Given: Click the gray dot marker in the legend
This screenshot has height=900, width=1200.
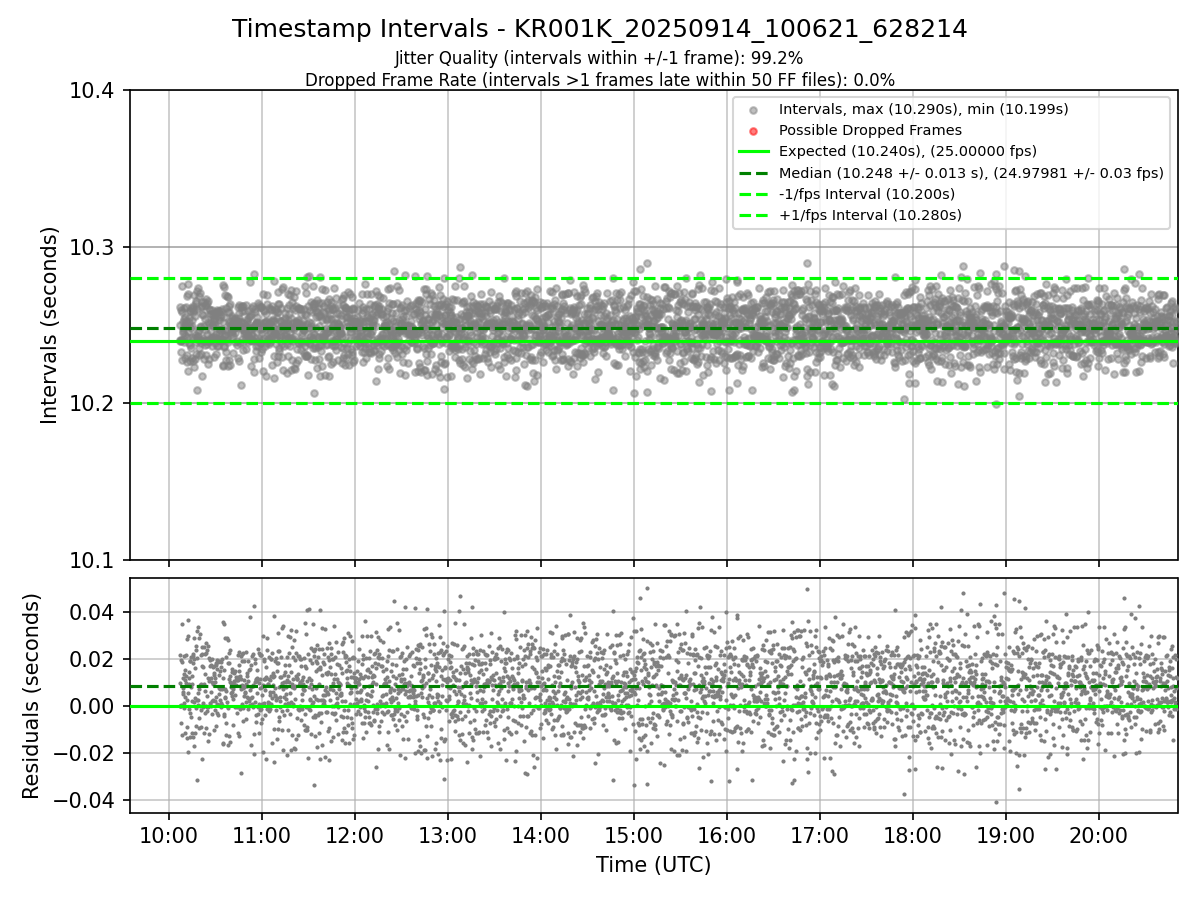Looking at the screenshot, I should coord(754,110).
